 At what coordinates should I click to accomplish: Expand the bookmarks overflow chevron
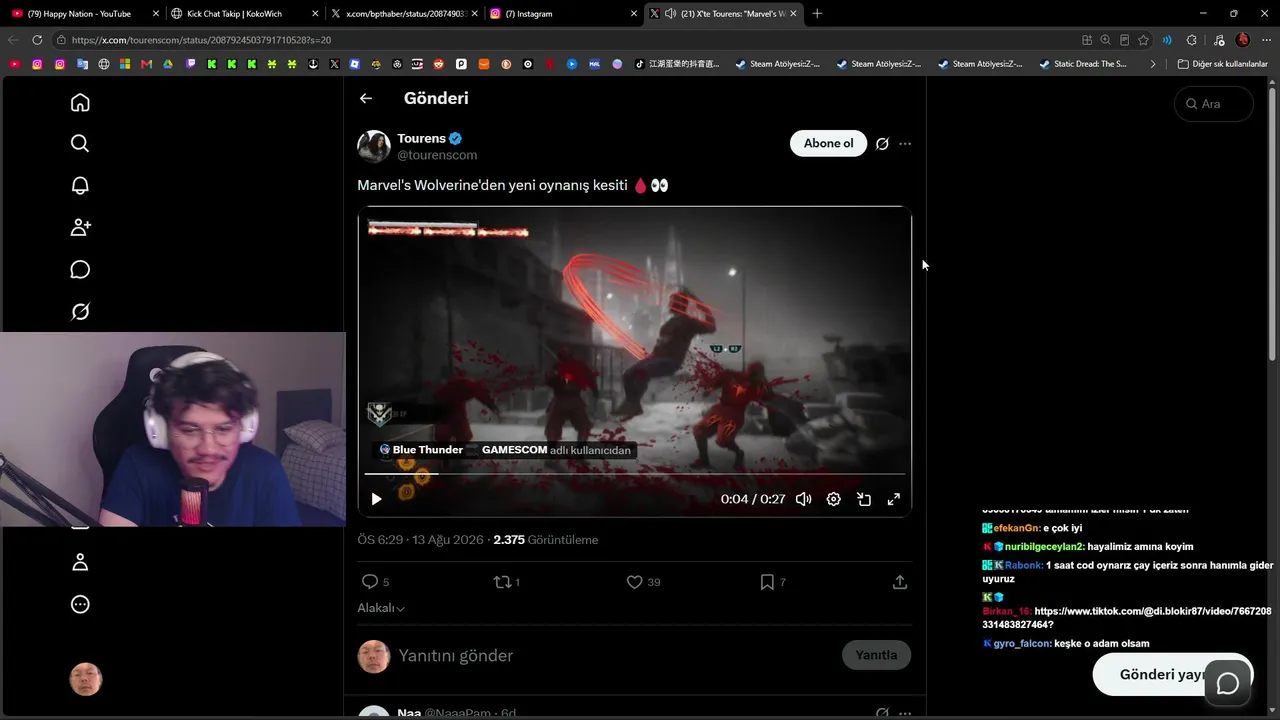point(1153,64)
